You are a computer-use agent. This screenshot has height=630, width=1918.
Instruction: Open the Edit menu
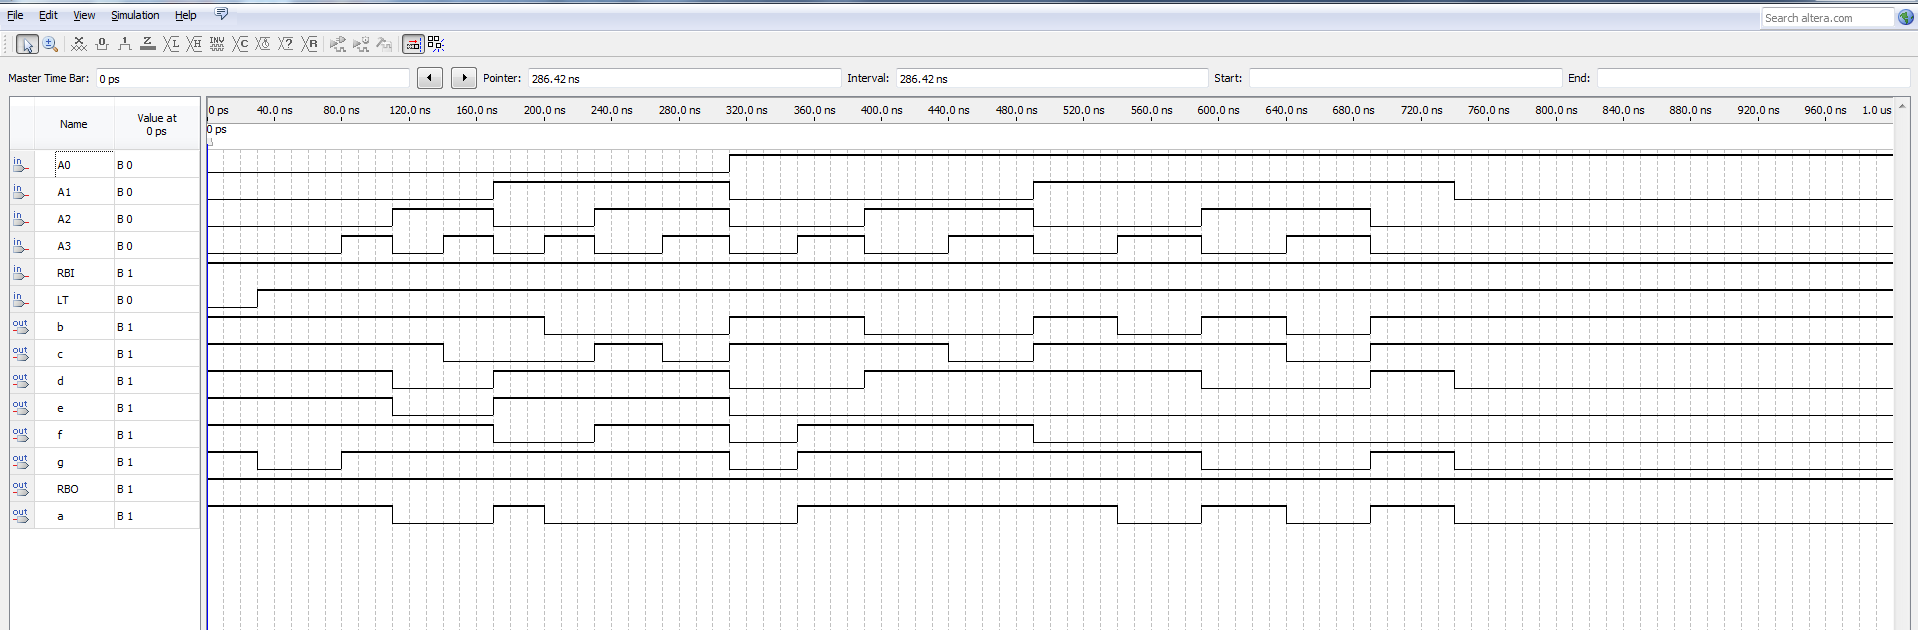coord(48,15)
